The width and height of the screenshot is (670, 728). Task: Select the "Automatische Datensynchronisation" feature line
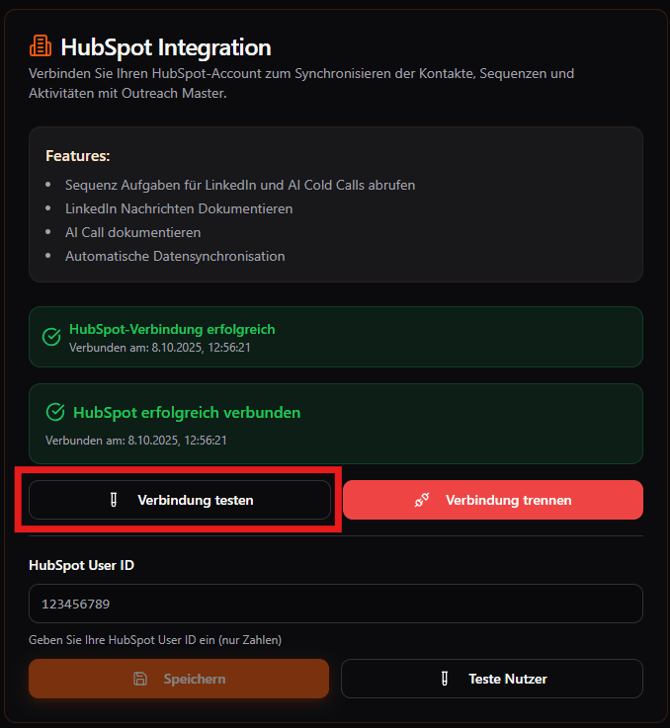tap(175, 256)
